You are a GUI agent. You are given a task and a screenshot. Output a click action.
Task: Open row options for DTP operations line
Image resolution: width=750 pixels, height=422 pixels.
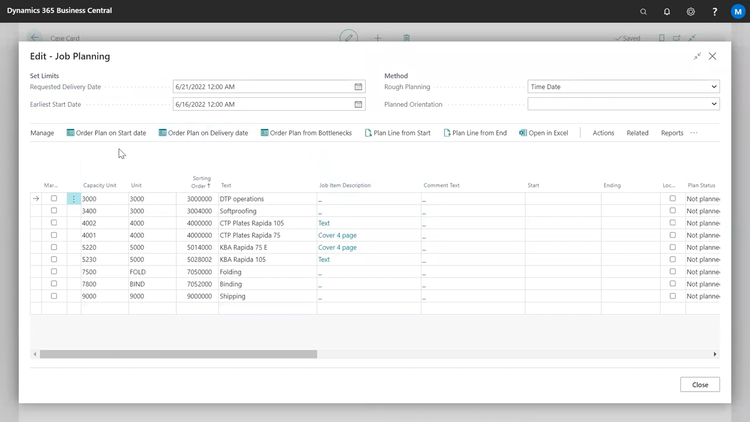pos(74,199)
